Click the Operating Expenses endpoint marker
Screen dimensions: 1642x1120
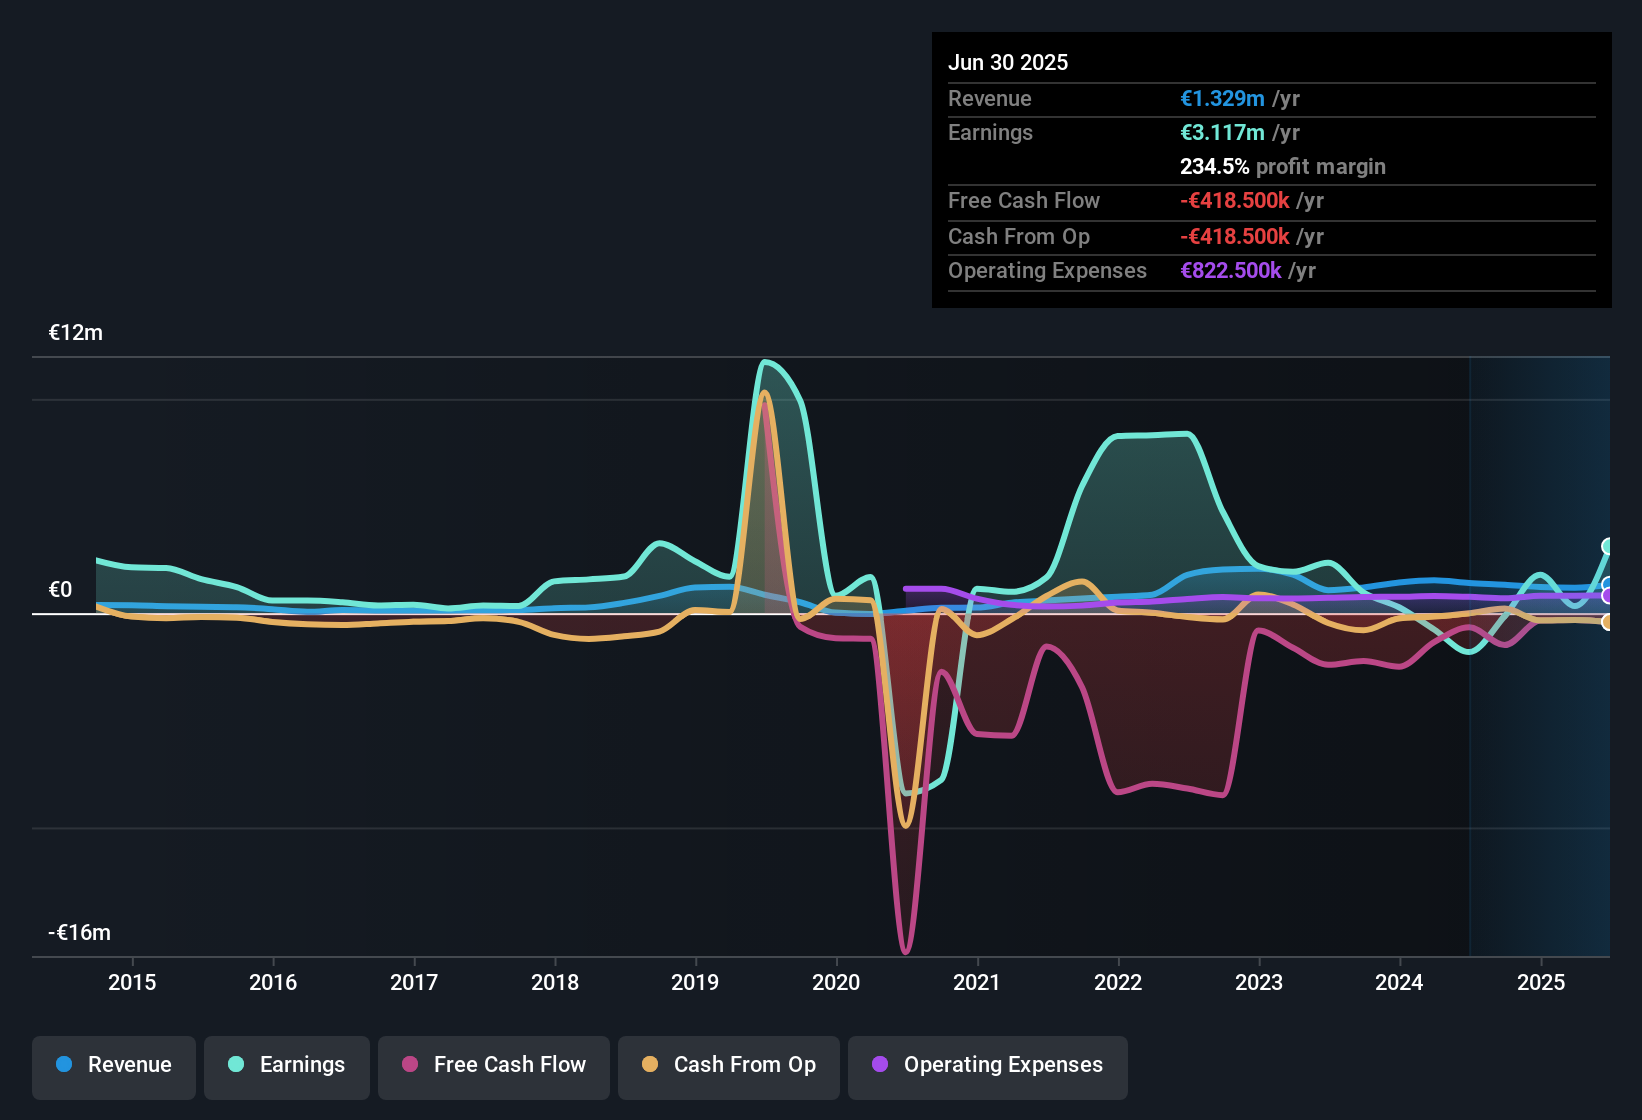(x=1607, y=594)
